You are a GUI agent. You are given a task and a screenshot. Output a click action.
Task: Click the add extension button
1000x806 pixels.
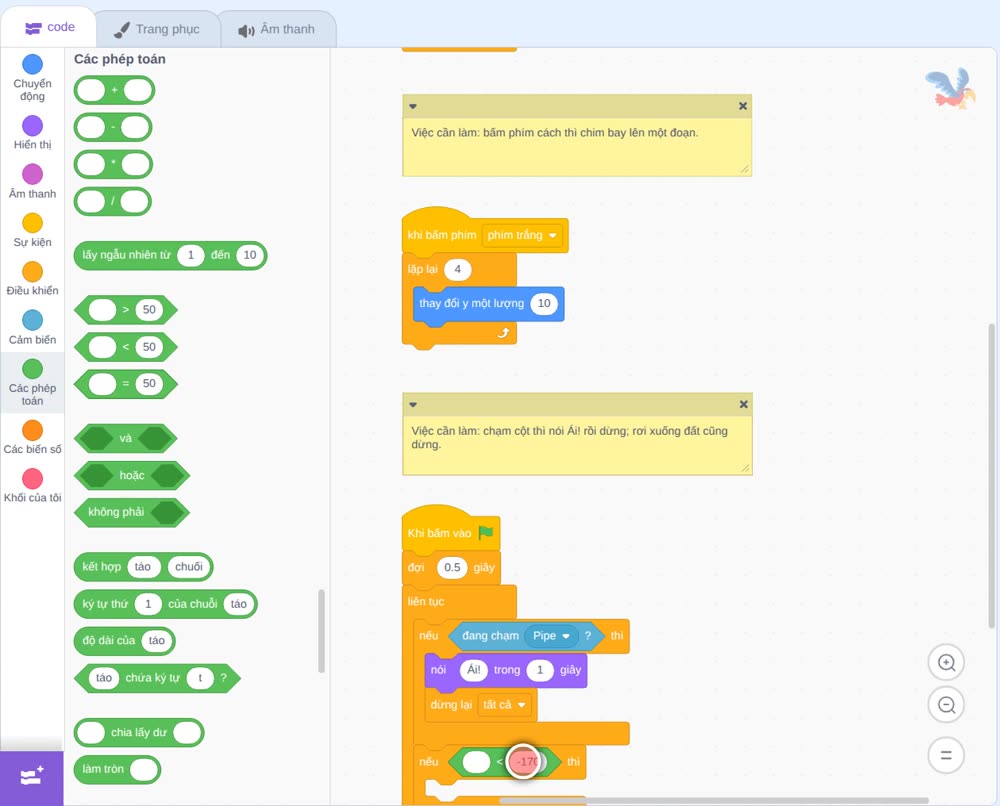tap(32, 777)
